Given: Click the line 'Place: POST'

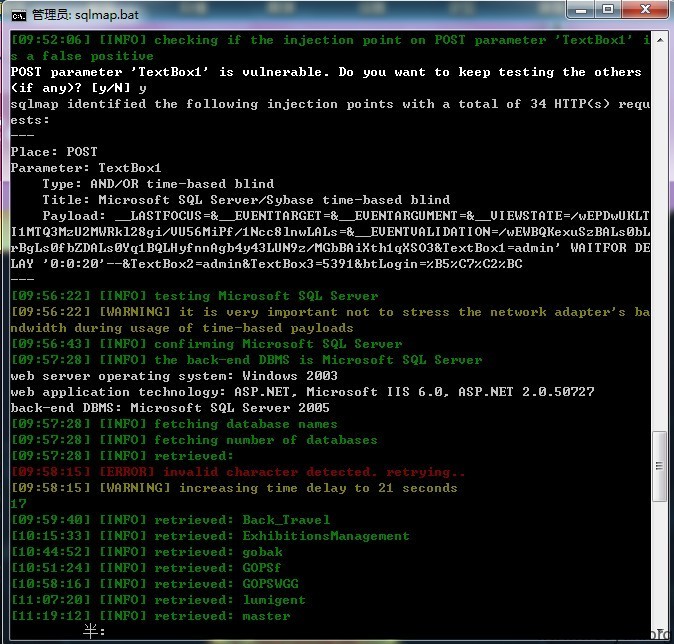Looking at the screenshot, I should point(54,152).
